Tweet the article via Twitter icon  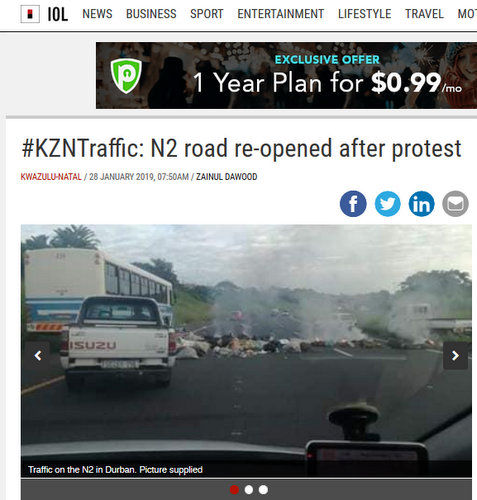point(387,204)
